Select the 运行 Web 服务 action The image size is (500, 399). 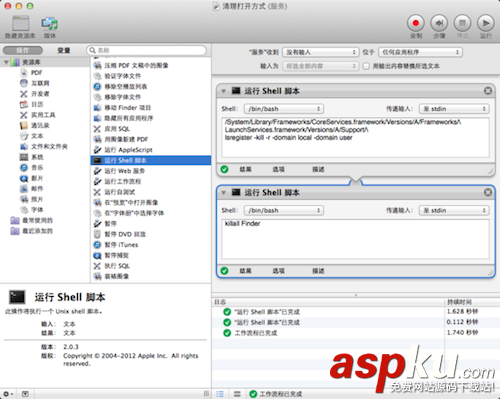tap(151, 171)
